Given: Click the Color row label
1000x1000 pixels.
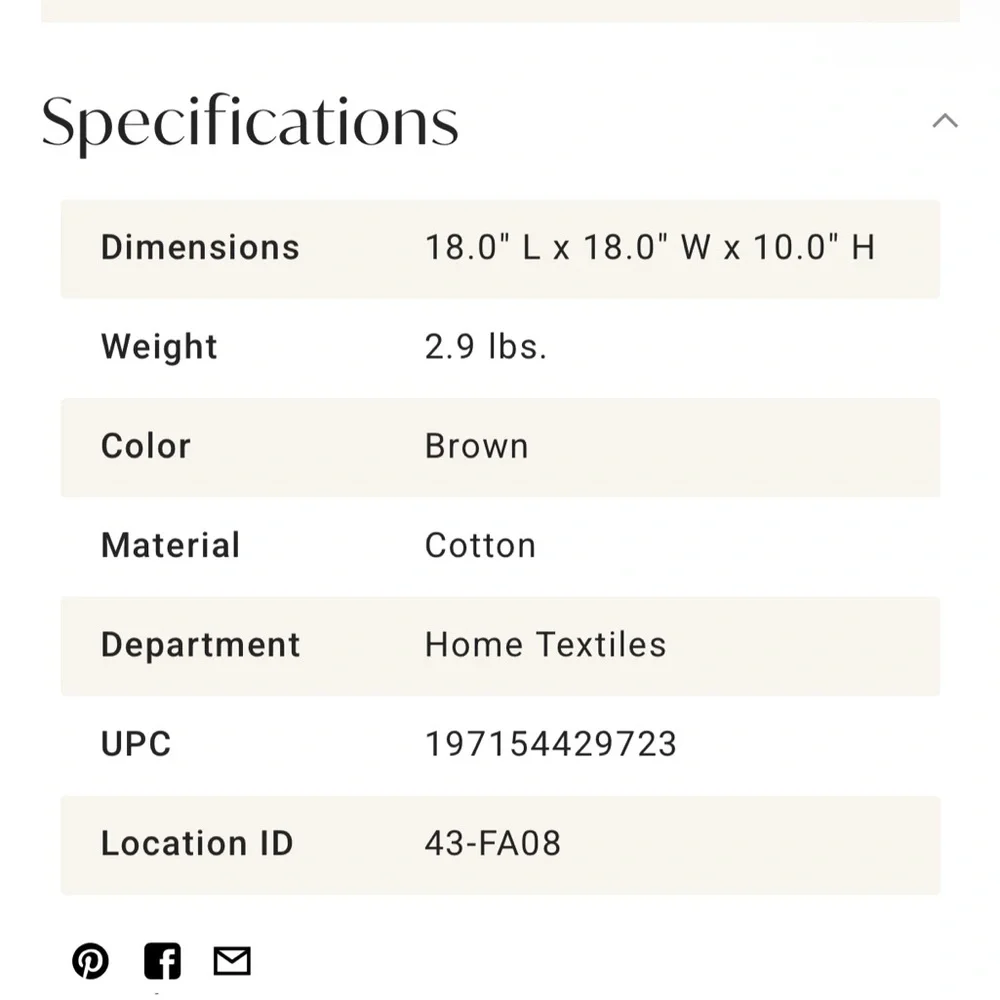Looking at the screenshot, I should 145,445.
